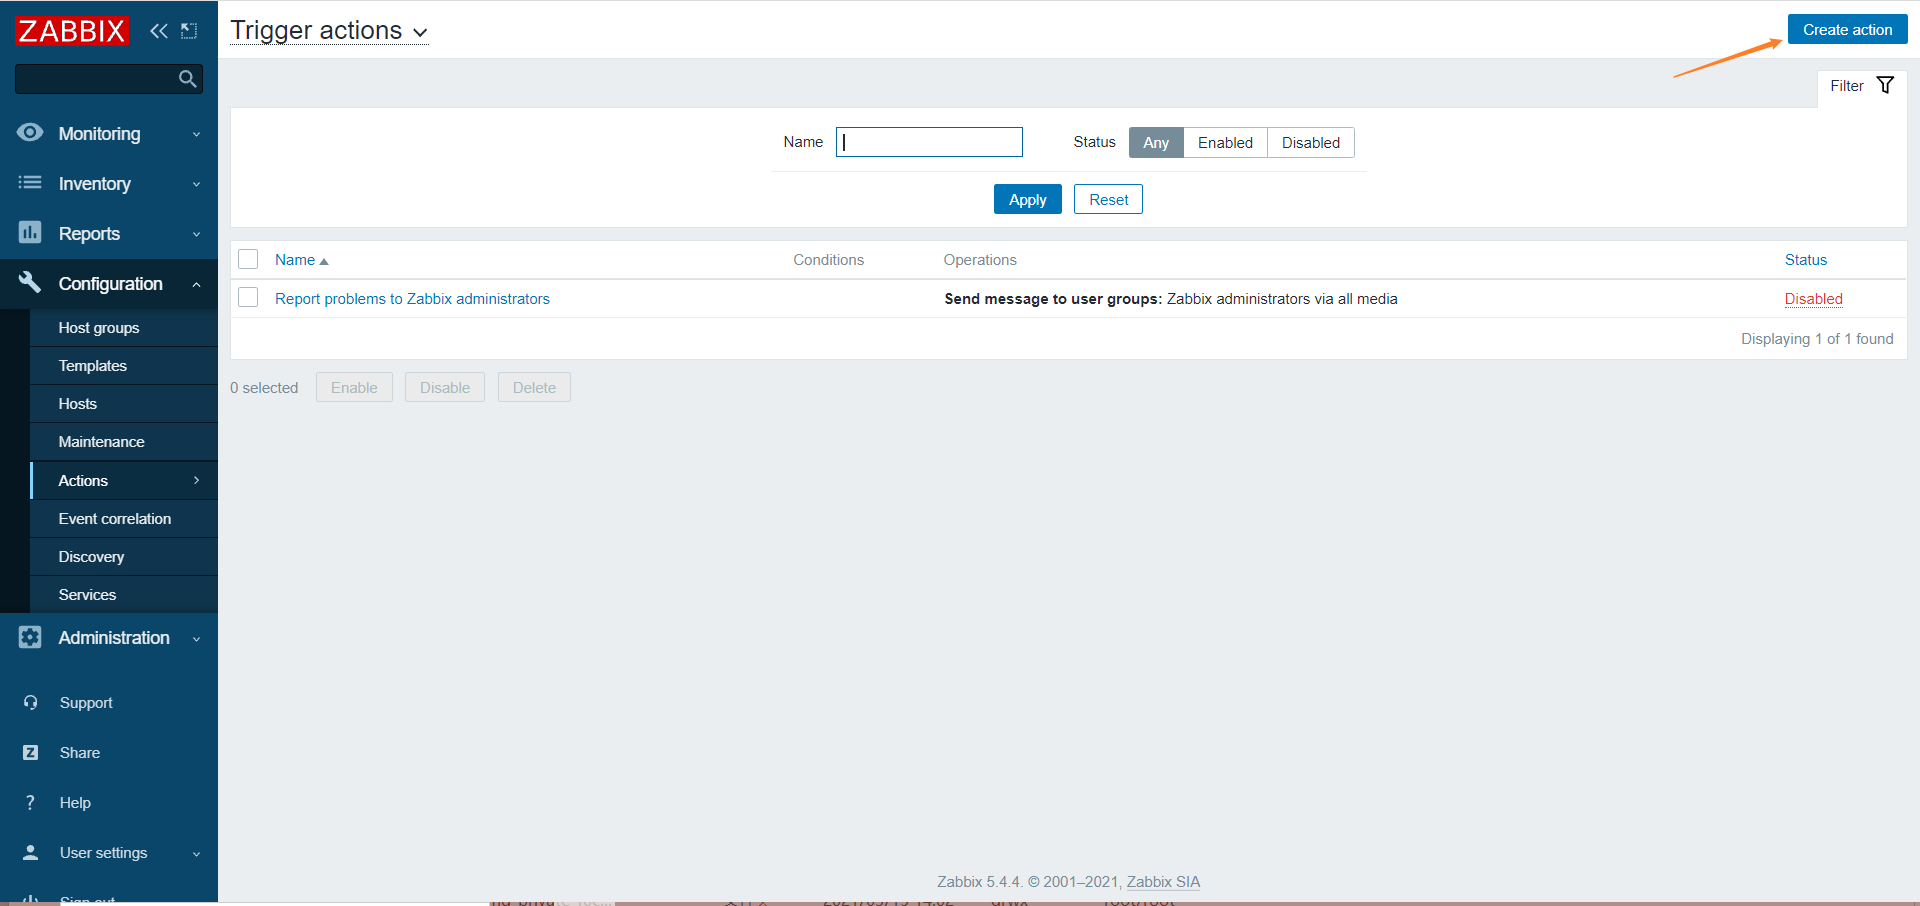Click the Monitoring eye icon
The image size is (1920, 906).
pyautogui.click(x=30, y=133)
